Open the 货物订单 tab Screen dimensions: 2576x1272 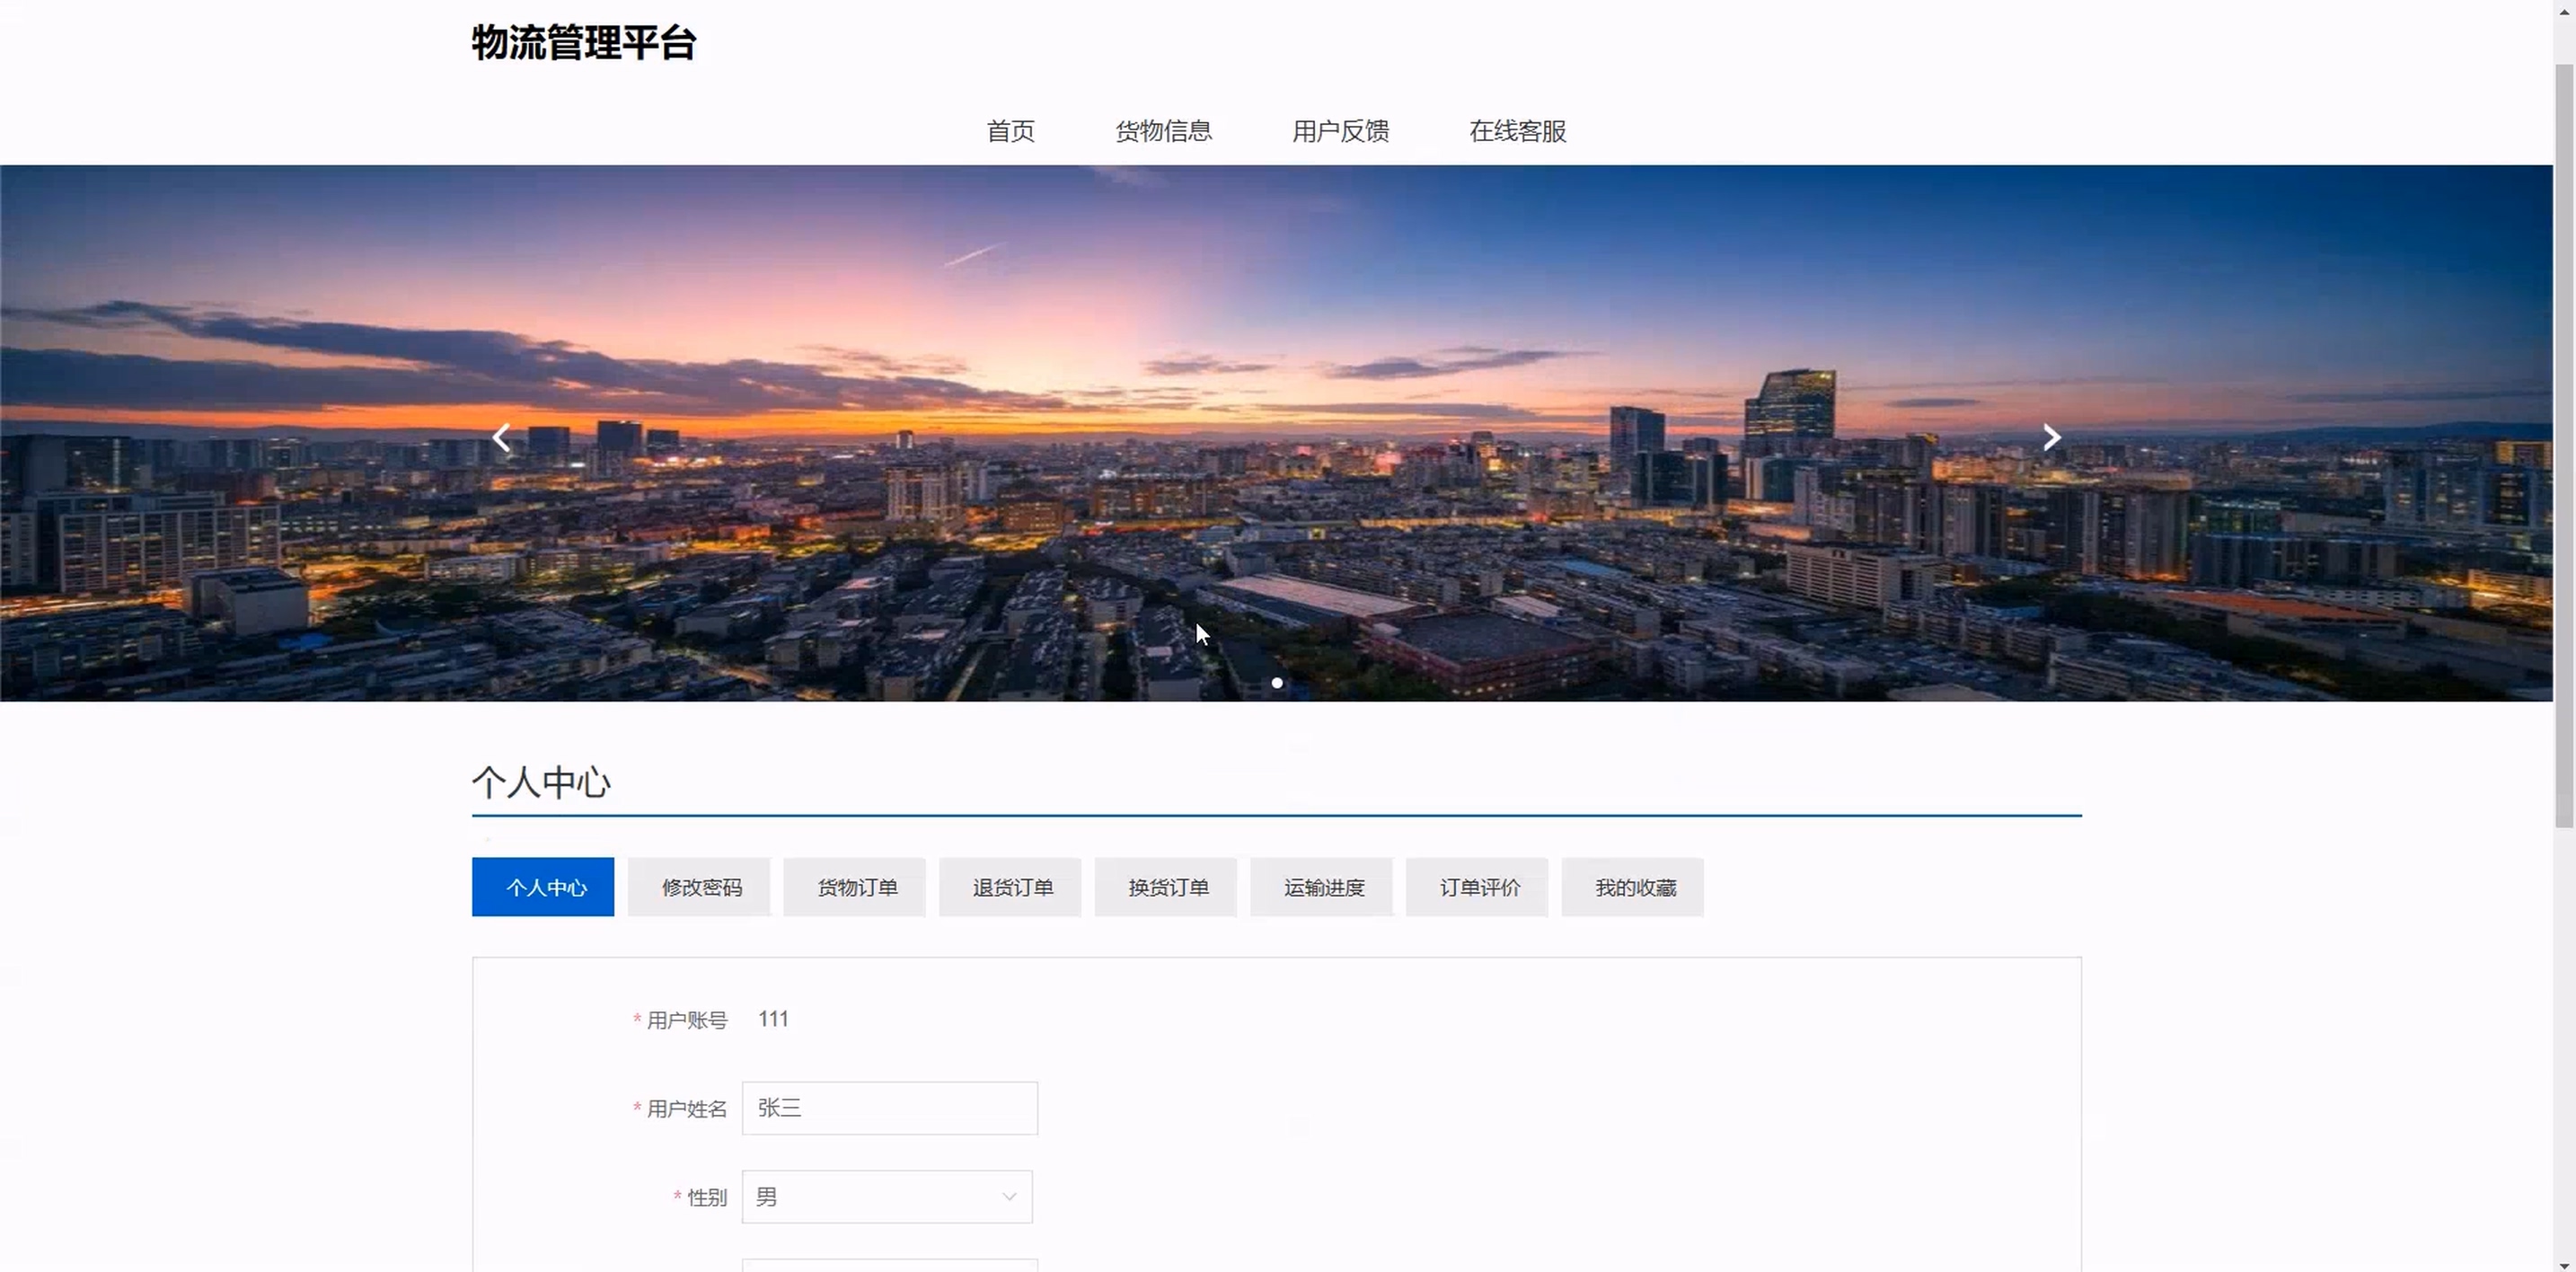(x=856, y=887)
